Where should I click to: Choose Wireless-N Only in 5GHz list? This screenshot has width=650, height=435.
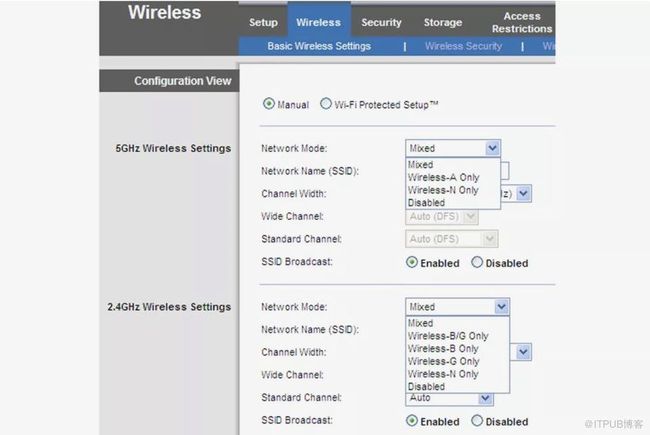(x=443, y=190)
